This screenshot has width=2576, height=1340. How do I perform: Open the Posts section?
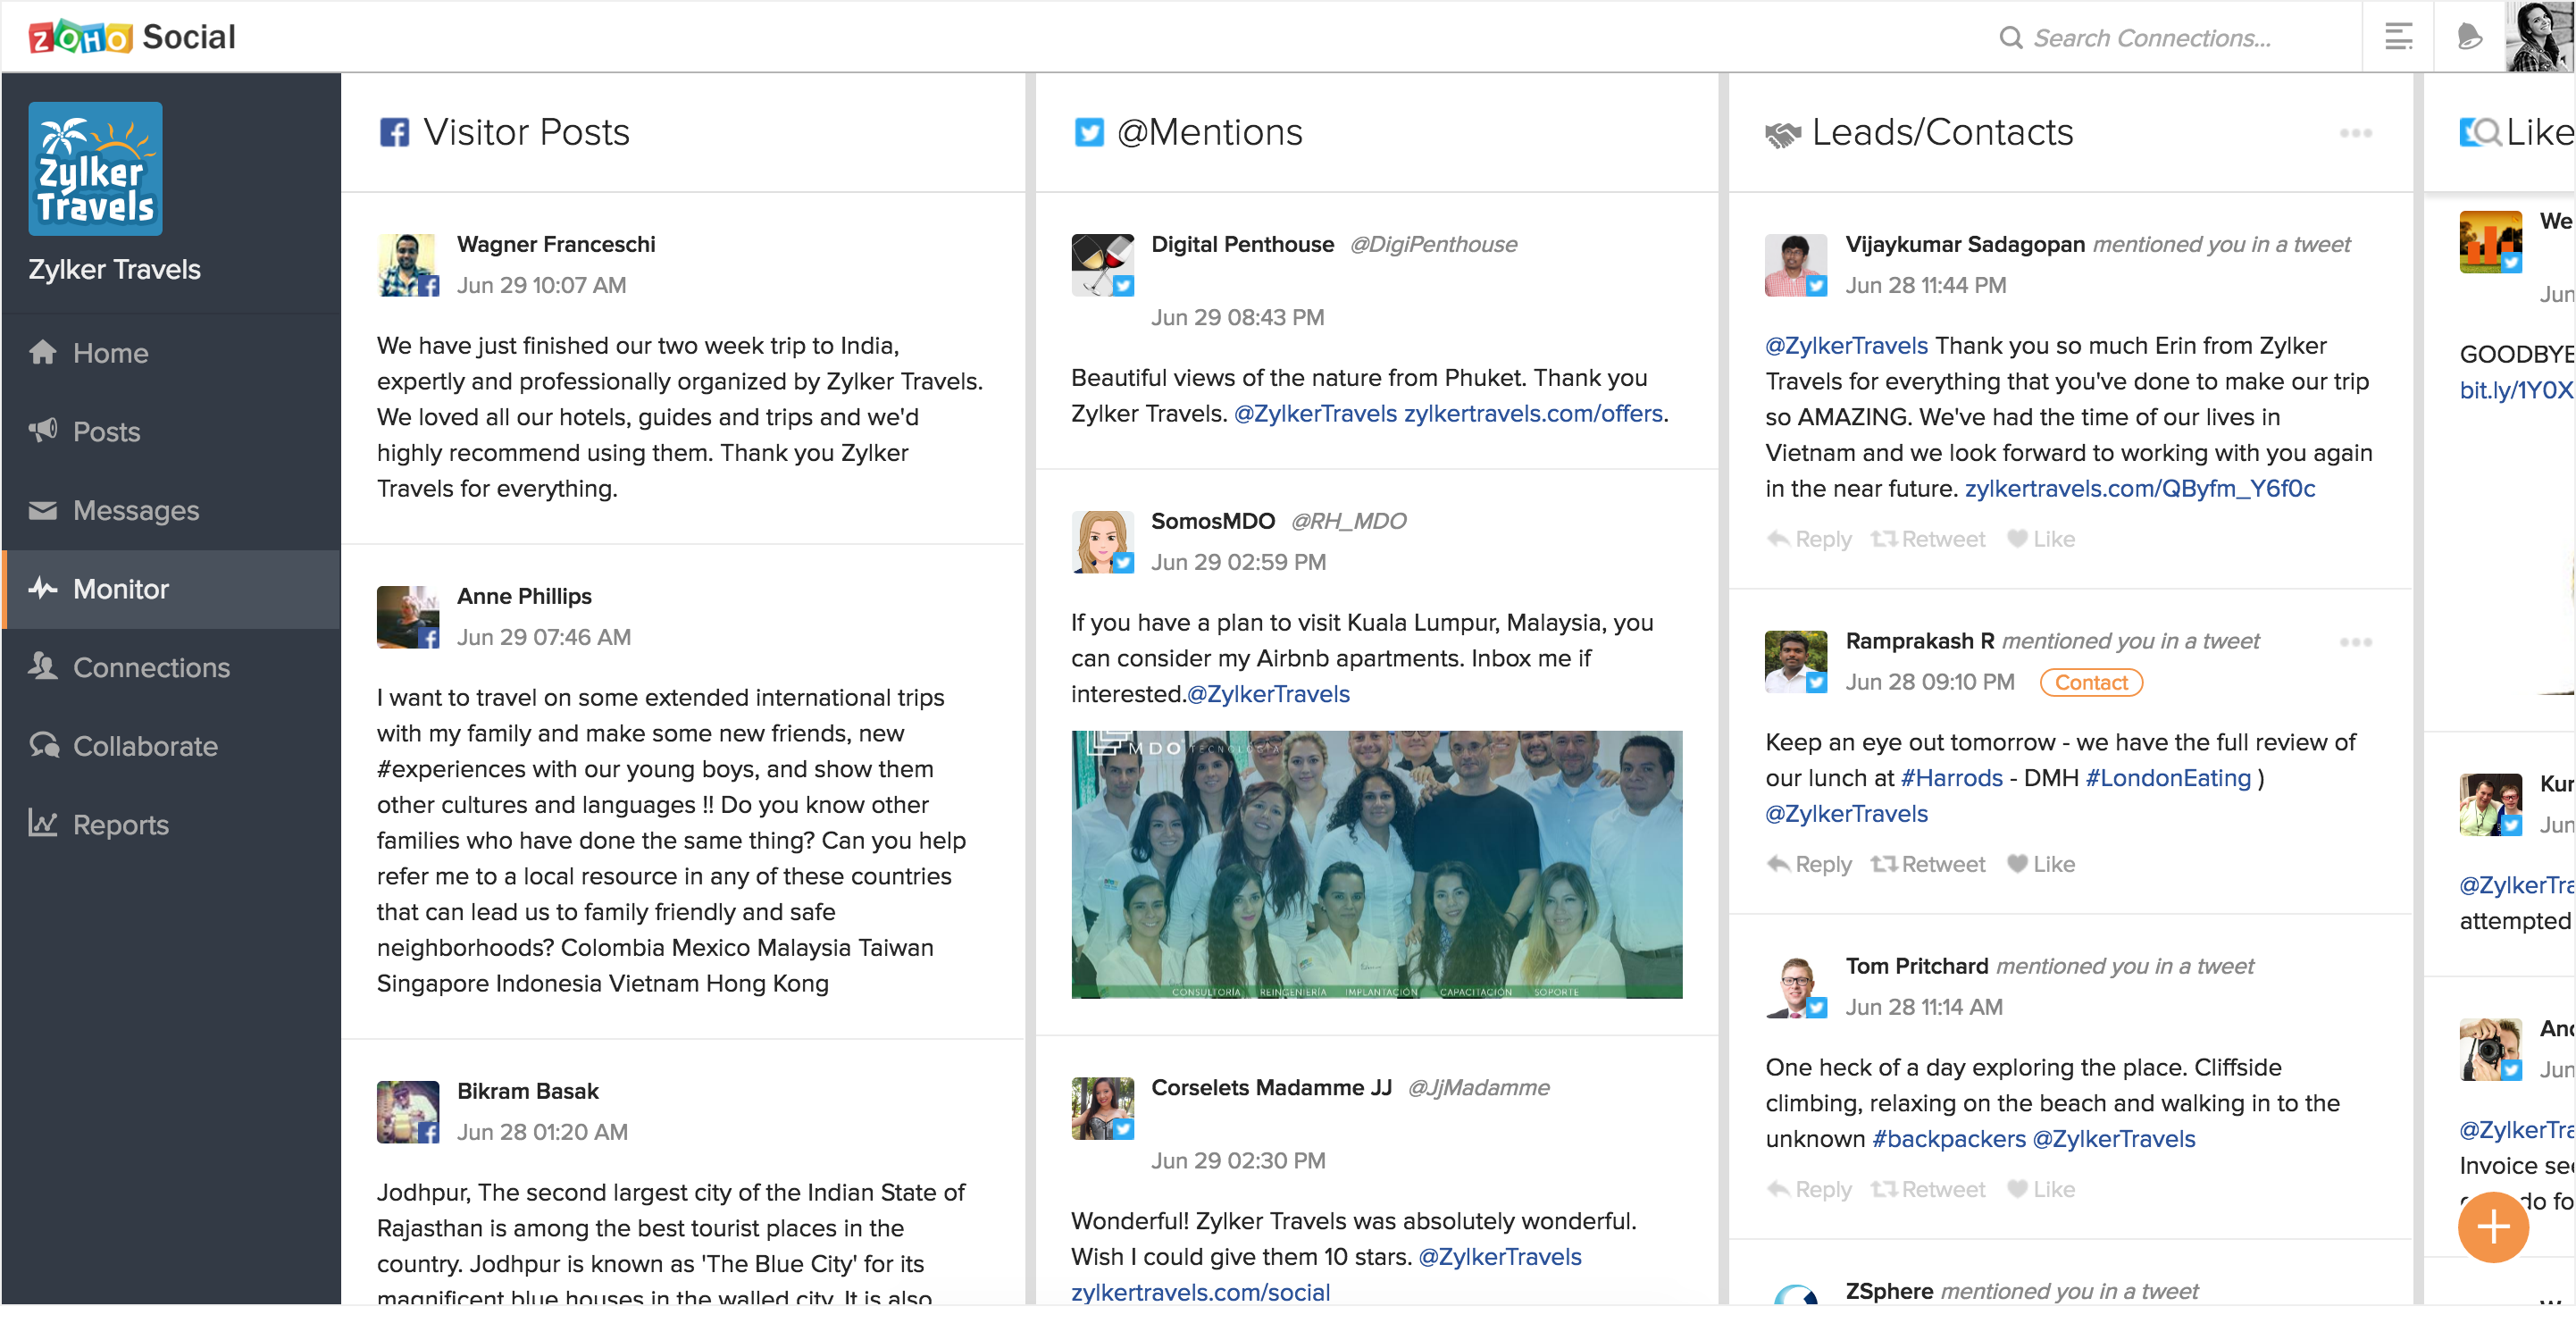click(x=106, y=432)
